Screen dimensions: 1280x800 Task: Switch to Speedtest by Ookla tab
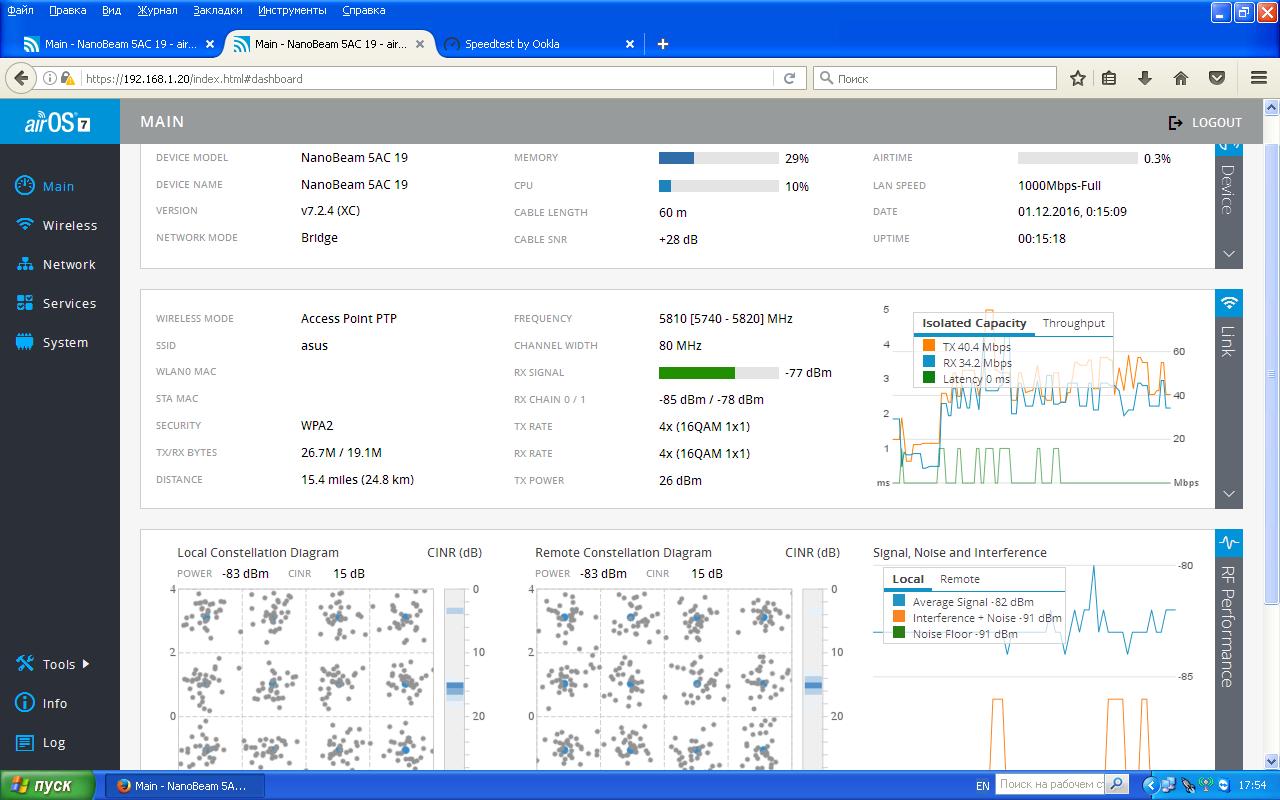[512, 44]
